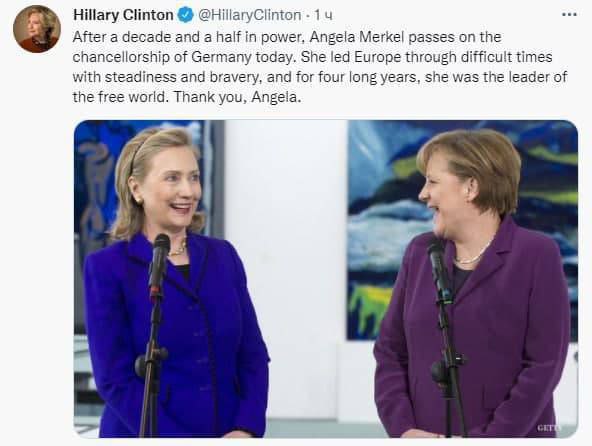This screenshot has height=446, width=592.
Task: Click the pop filter on left mic stand
Action: (151, 363)
